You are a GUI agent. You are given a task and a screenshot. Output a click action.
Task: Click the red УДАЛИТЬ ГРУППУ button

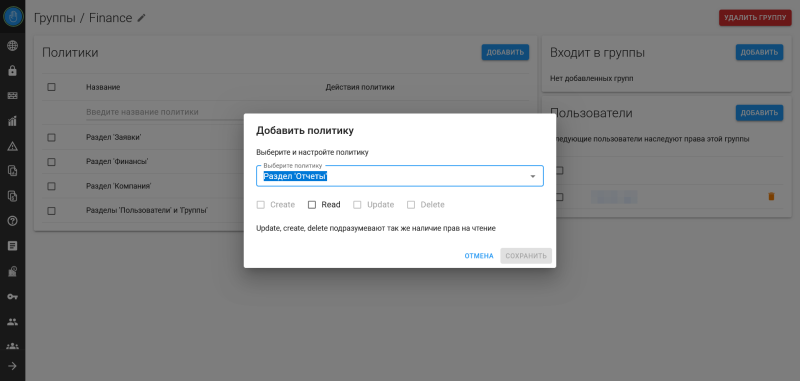(x=755, y=18)
